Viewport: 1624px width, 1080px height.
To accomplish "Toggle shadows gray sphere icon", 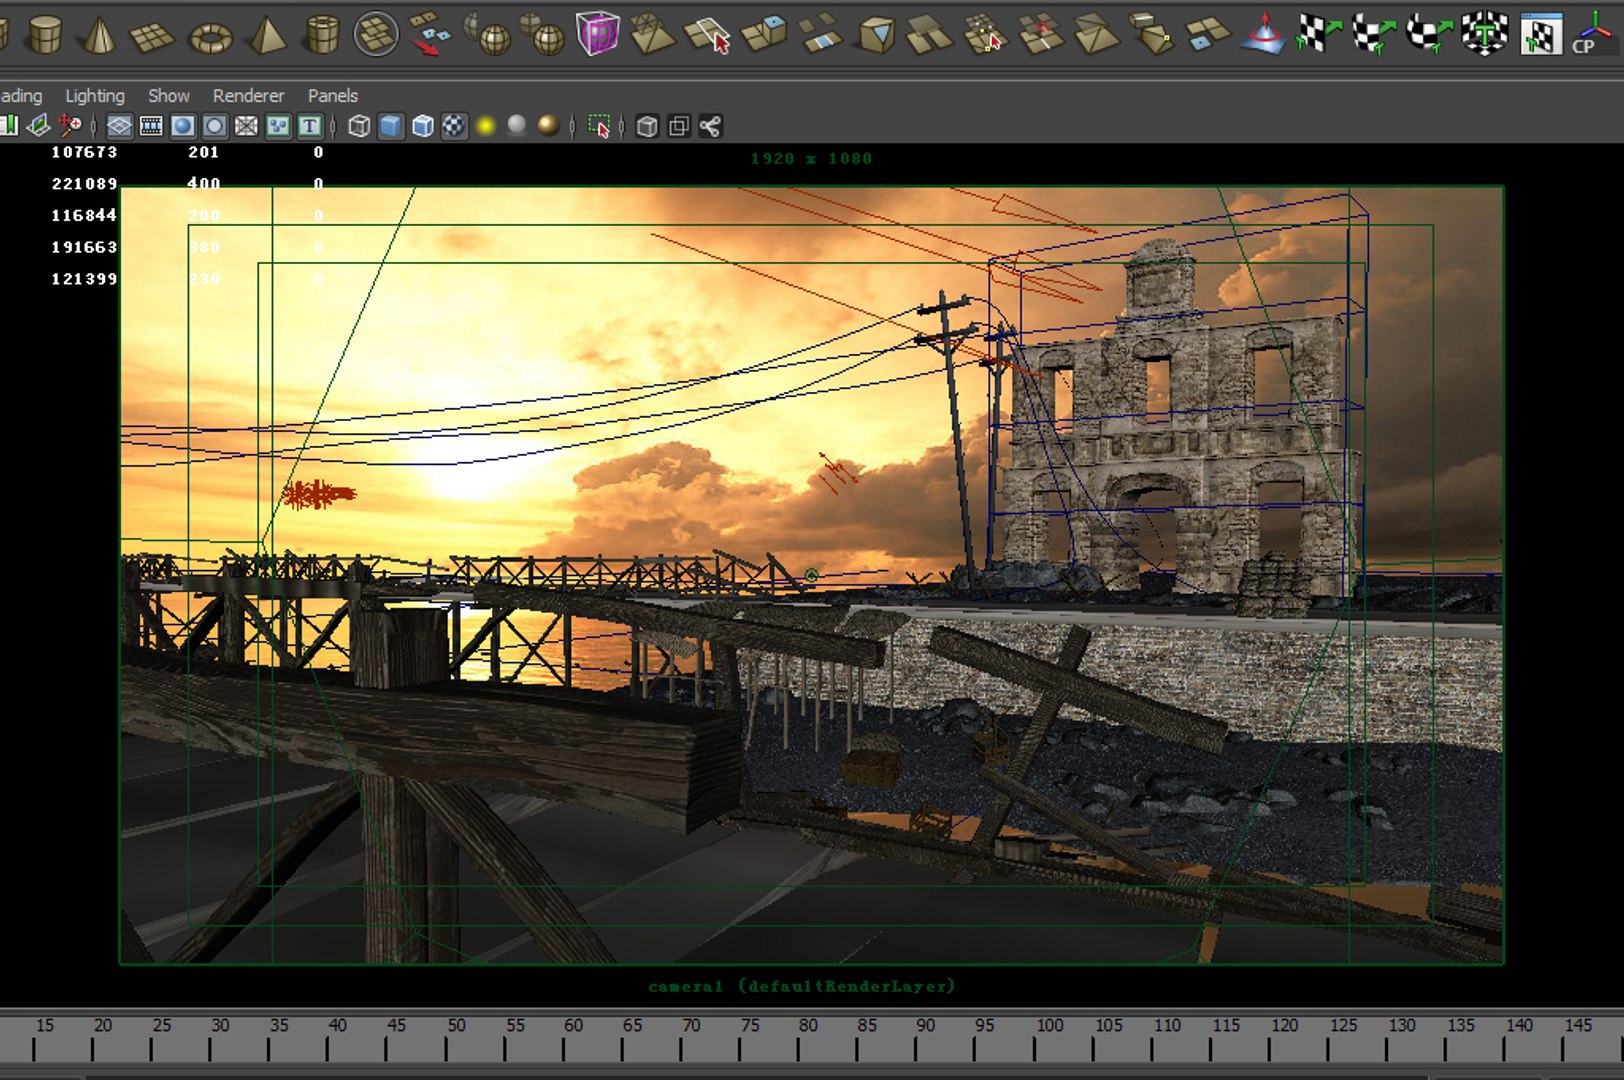I will (x=517, y=125).
